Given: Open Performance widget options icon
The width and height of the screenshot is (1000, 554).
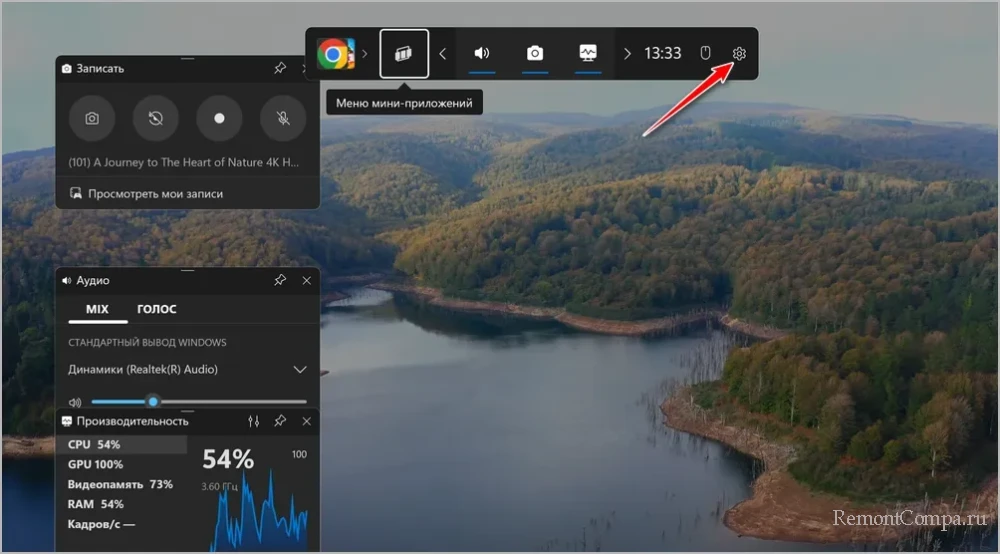Looking at the screenshot, I should [x=253, y=421].
